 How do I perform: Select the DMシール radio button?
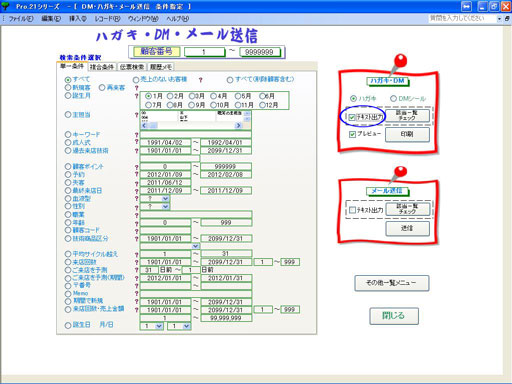(393, 99)
